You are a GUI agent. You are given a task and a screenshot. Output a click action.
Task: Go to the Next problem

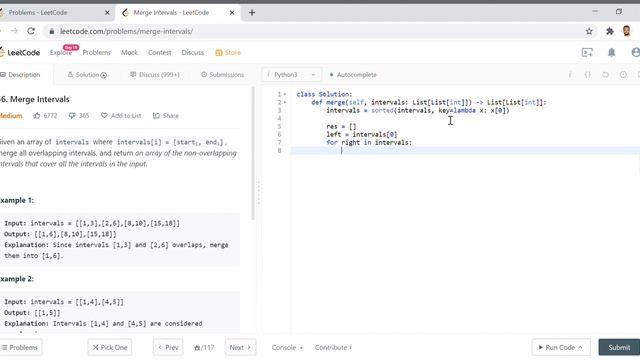pyautogui.click(x=240, y=347)
